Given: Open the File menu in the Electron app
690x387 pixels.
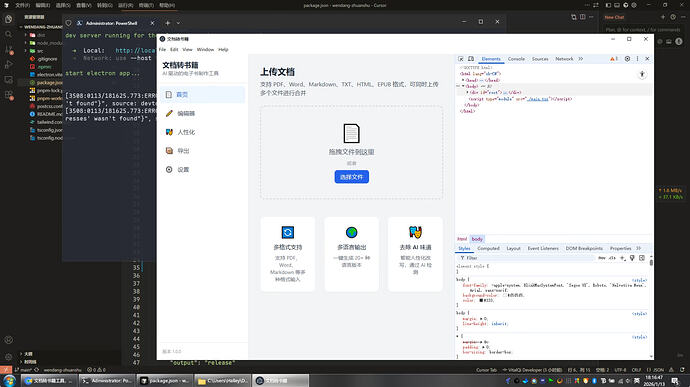Looking at the screenshot, I should click(162, 50).
